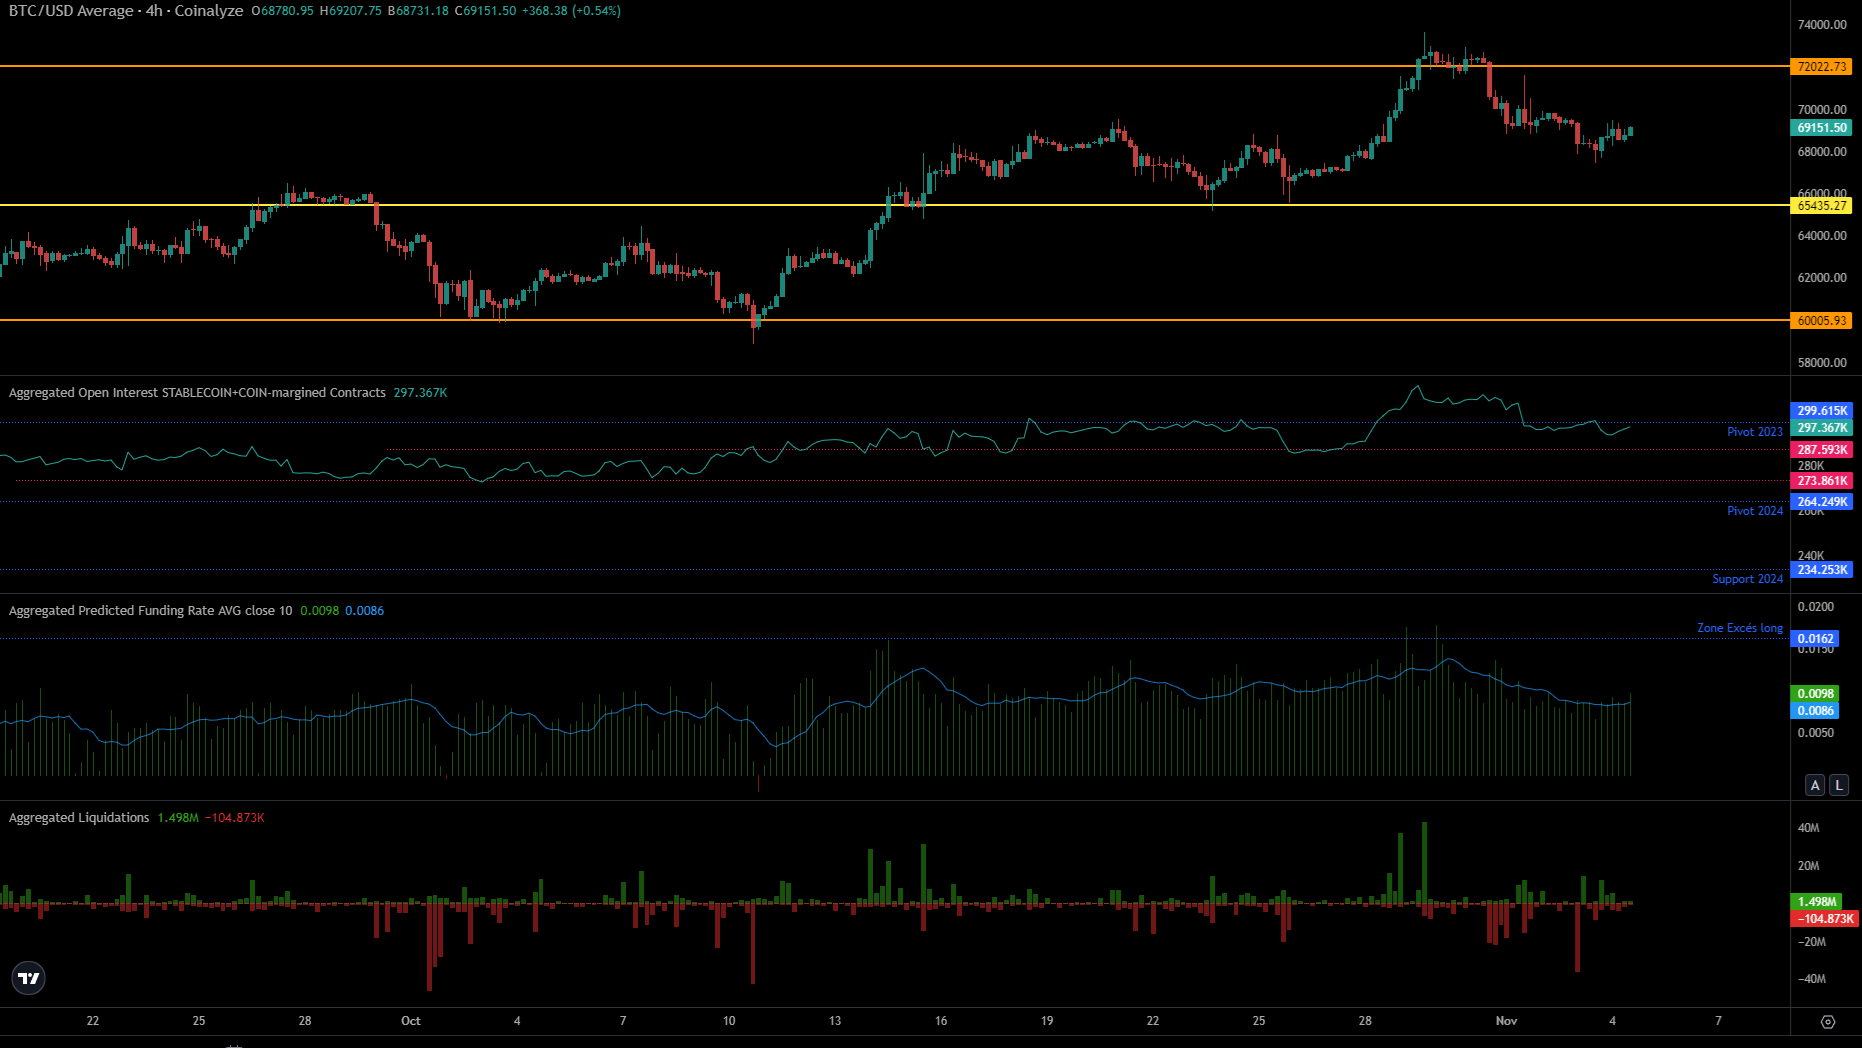Click the 234.253K blue axis label

click(x=1822, y=570)
